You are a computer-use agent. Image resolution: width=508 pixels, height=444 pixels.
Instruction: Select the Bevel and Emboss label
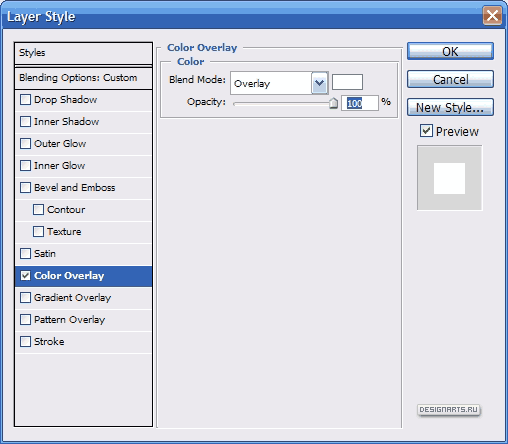[75, 188]
